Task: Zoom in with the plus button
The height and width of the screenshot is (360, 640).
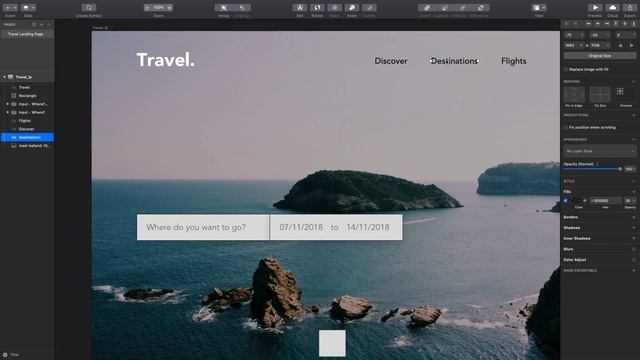Action: click(169, 8)
